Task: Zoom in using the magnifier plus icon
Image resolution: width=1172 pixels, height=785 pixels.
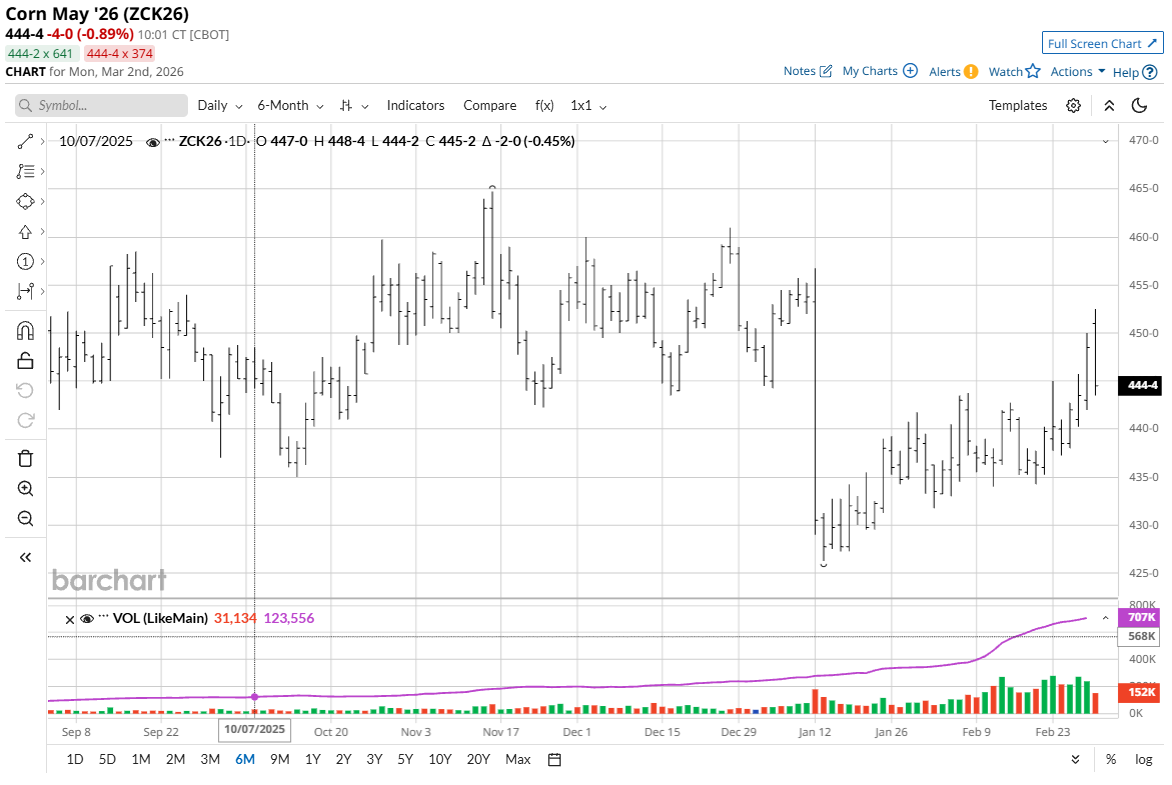Action: click(25, 488)
